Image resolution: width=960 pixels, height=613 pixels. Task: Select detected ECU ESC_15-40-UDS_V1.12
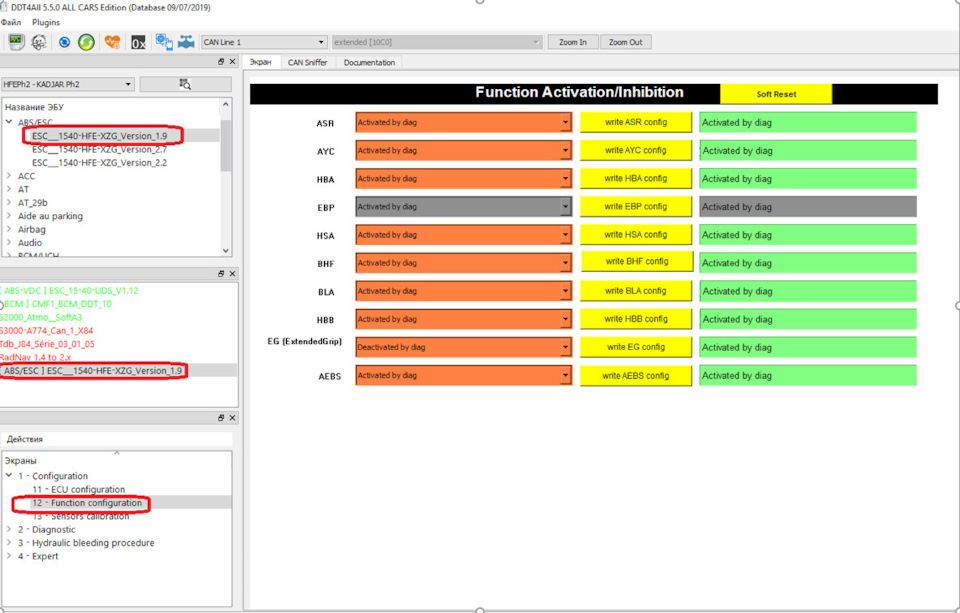point(69,290)
